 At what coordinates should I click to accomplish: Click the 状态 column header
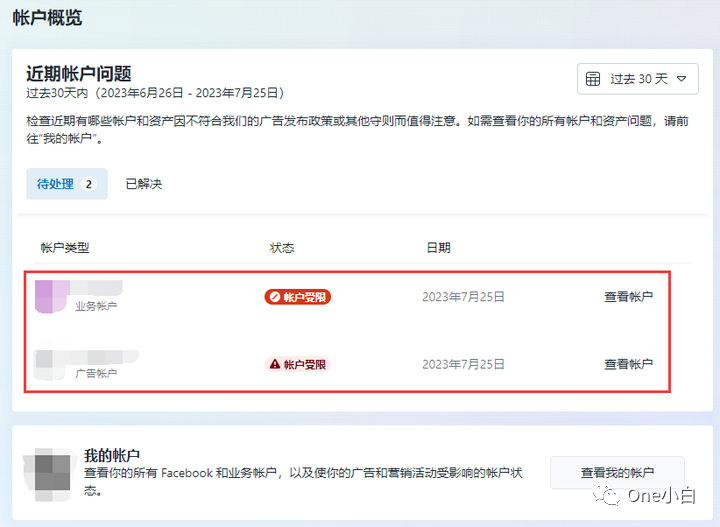(281, 248)
